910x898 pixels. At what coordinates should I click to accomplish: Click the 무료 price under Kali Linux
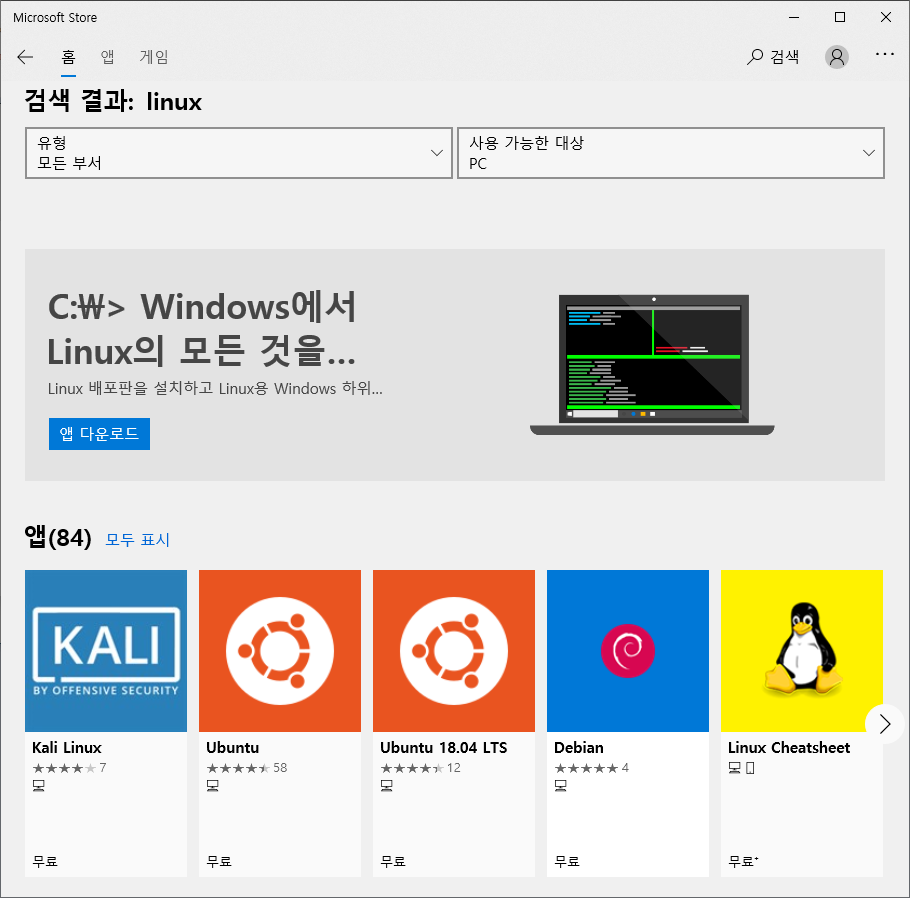[x=45, y=861]
